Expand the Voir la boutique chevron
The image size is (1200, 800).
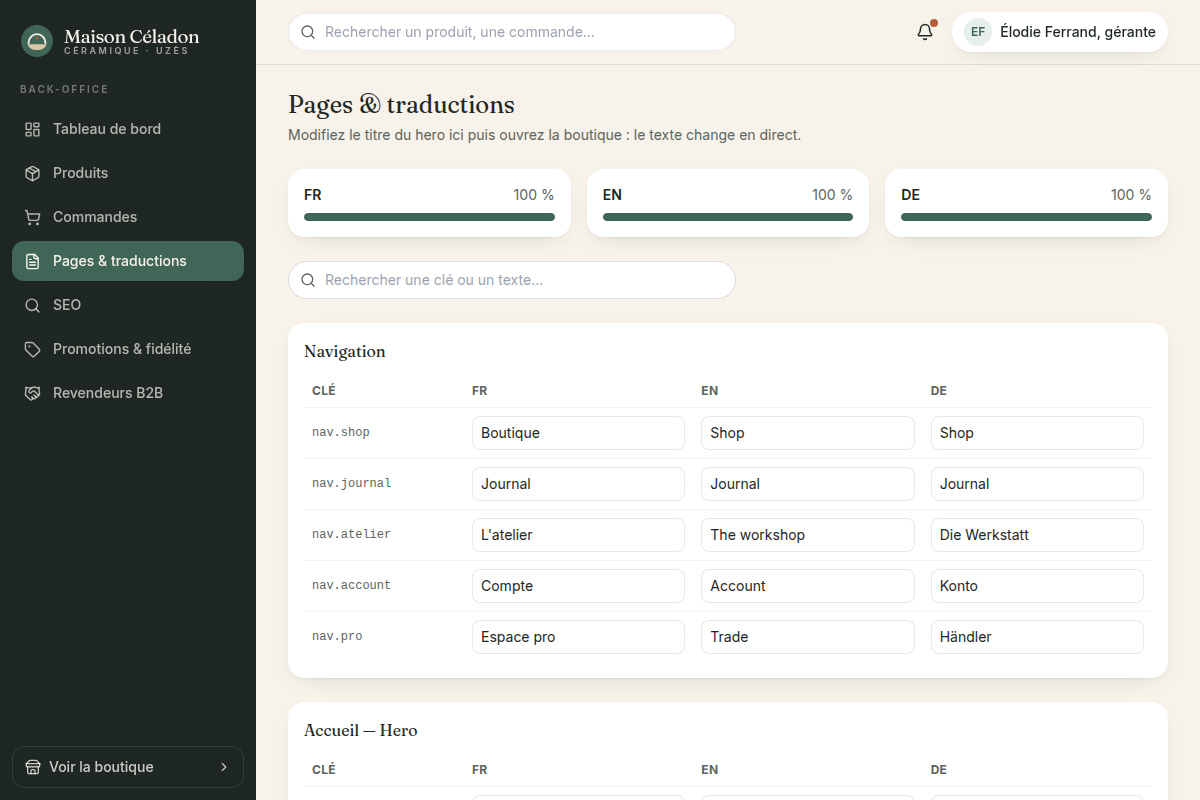point(223,767)
